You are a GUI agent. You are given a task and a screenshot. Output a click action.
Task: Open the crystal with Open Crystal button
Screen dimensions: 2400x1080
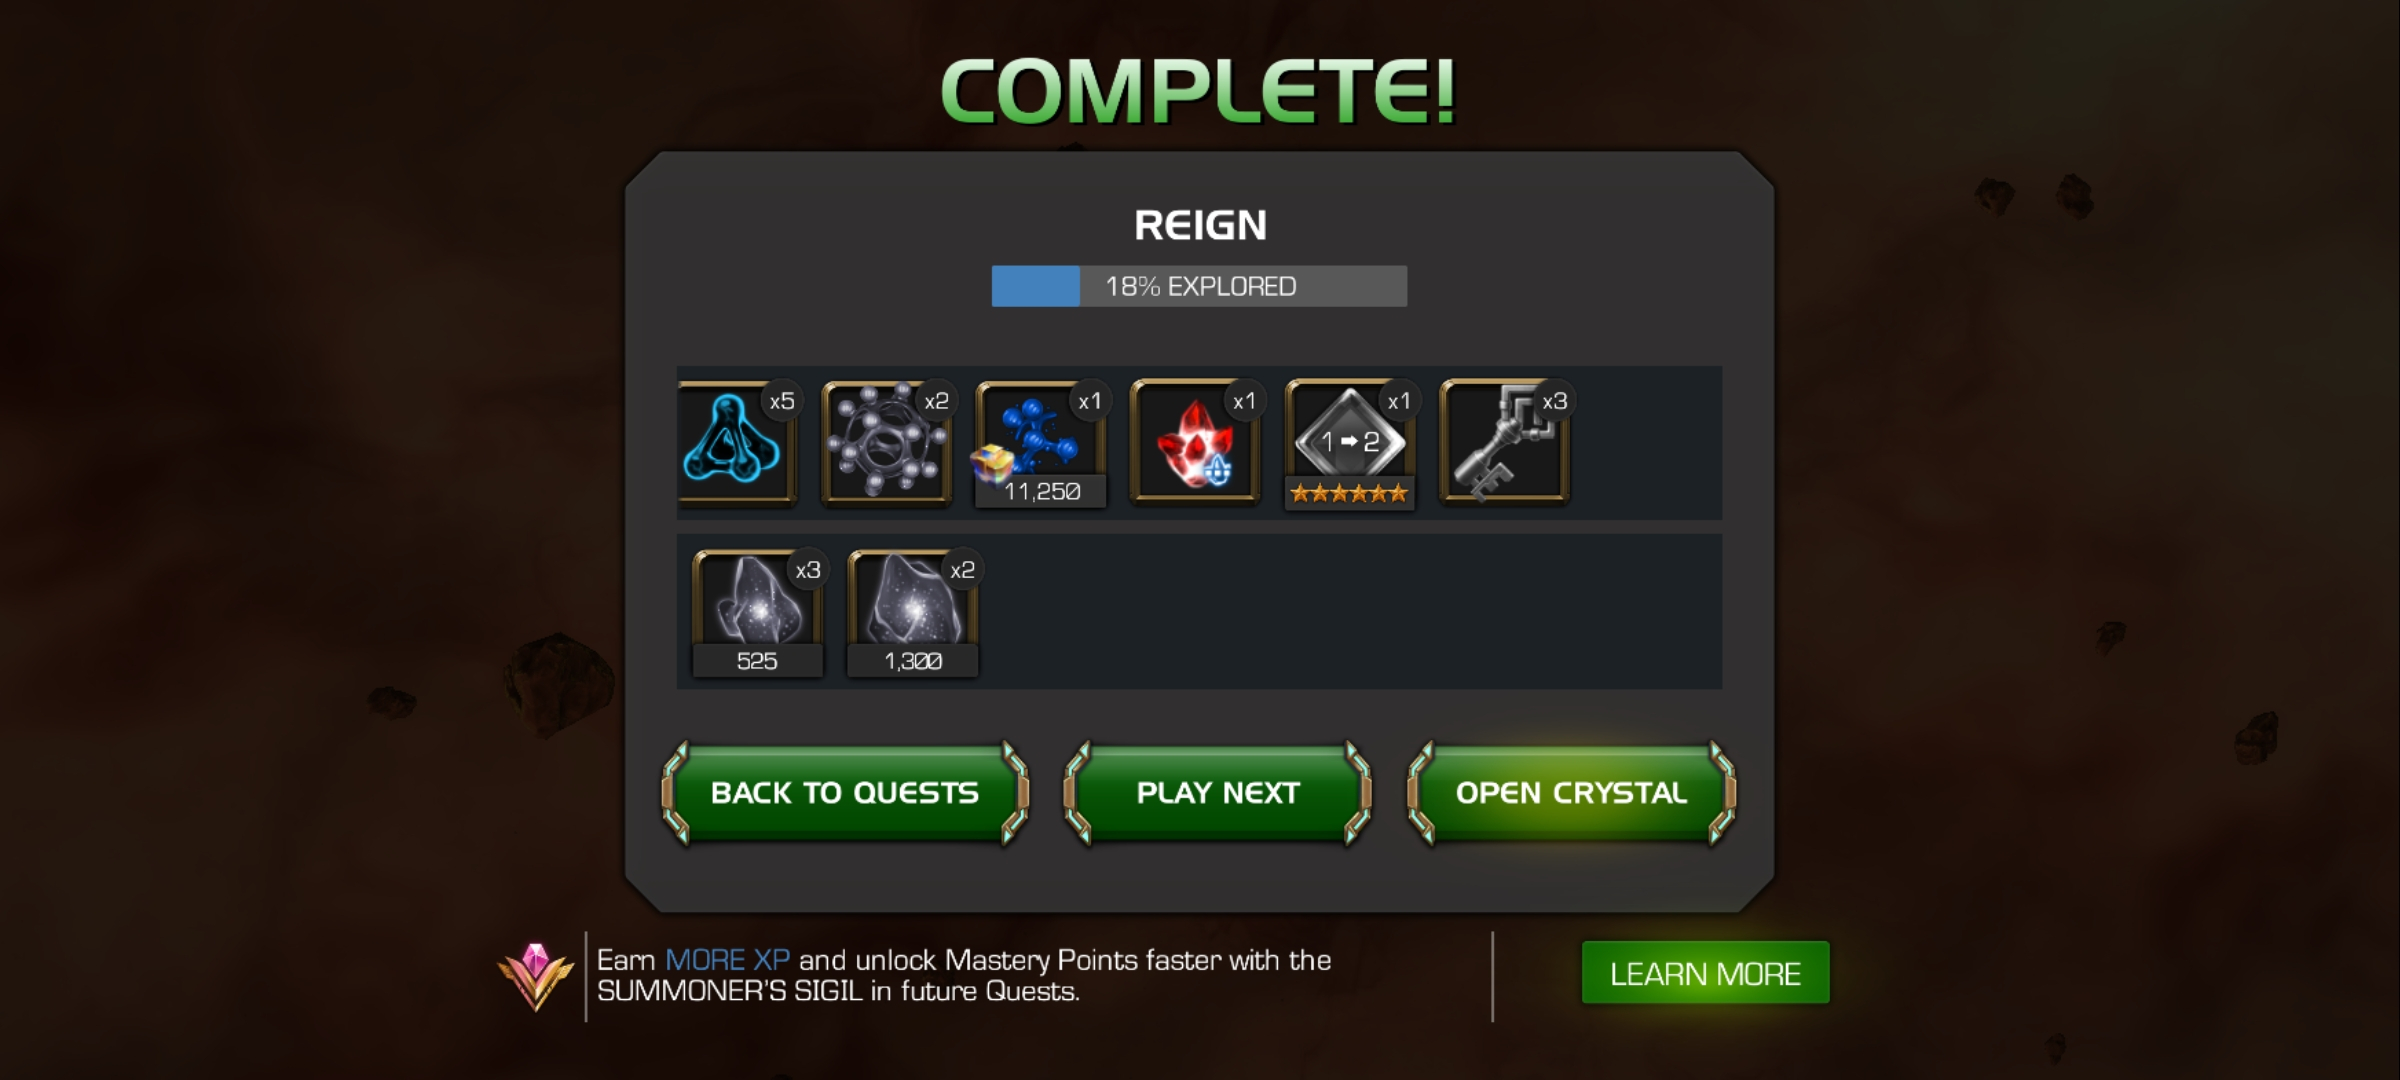pos(1571,793)
